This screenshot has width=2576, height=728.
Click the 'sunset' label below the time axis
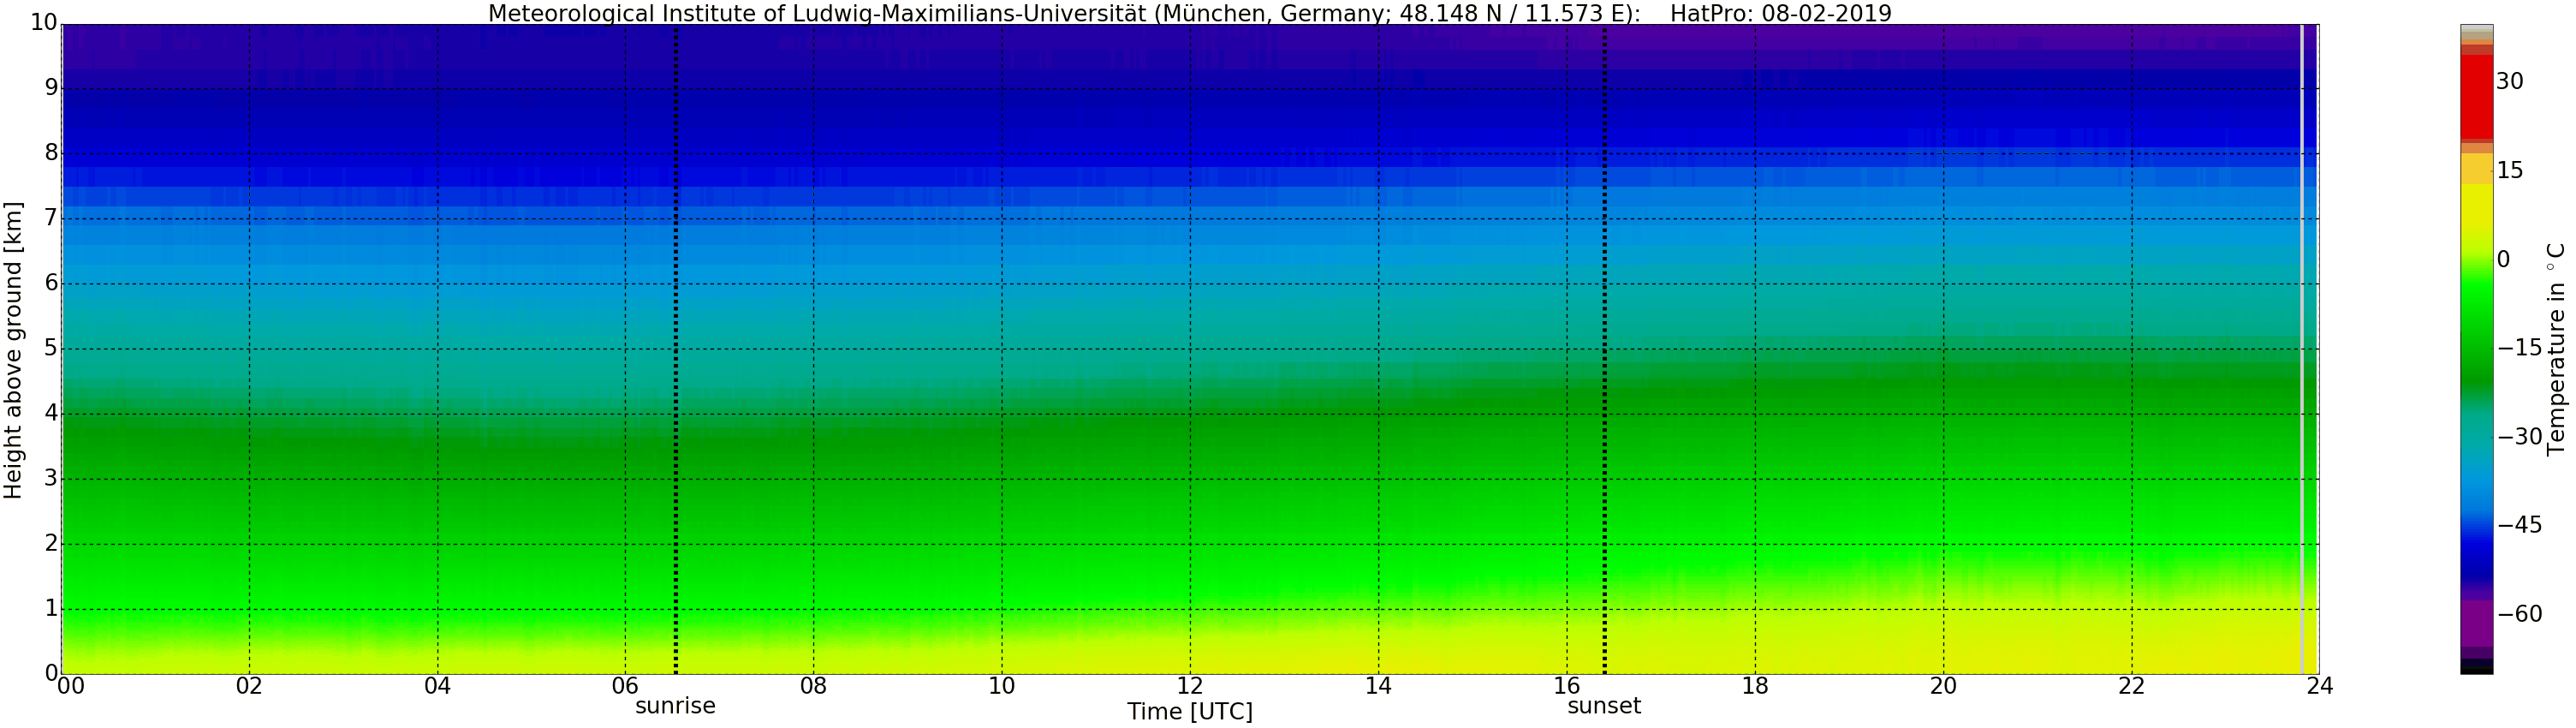click(1604, 706)
